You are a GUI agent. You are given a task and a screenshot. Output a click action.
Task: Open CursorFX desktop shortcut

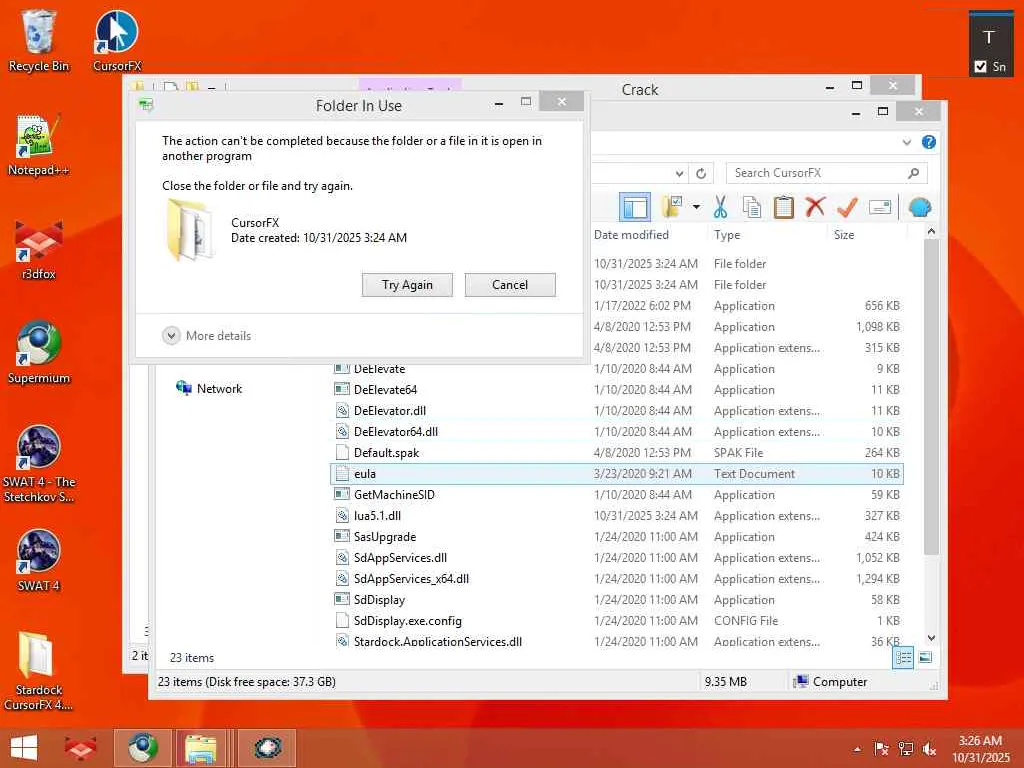click(x=117, y=41)
